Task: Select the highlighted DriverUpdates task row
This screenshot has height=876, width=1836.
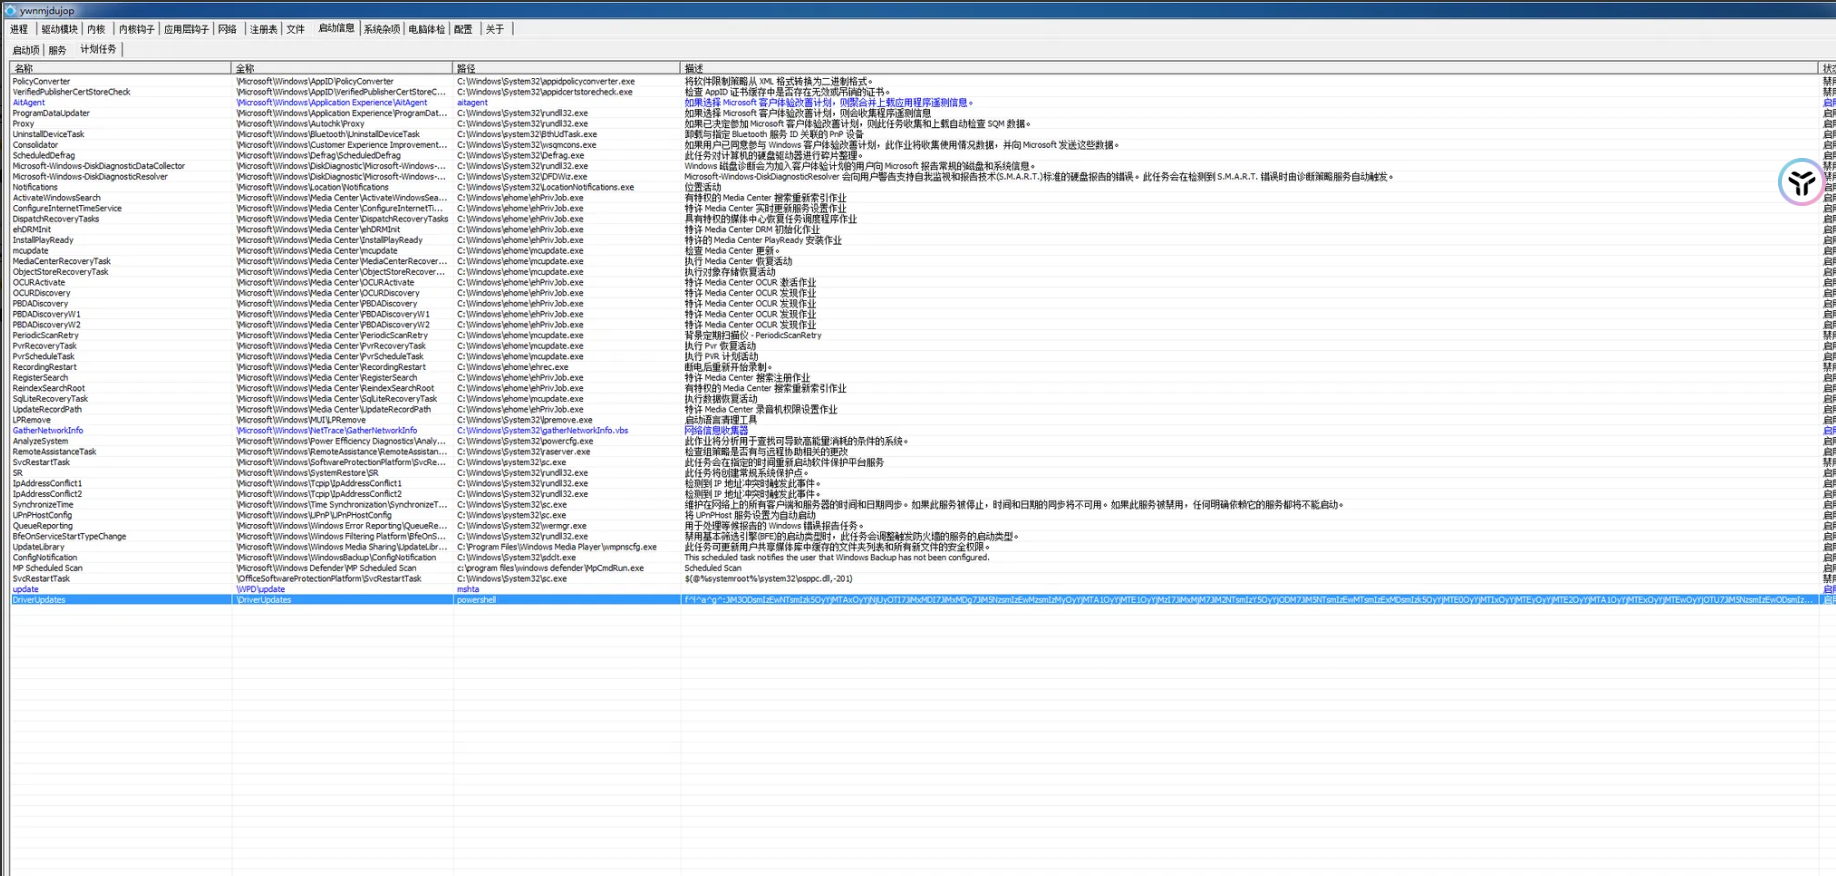Action: click(922, 600)
